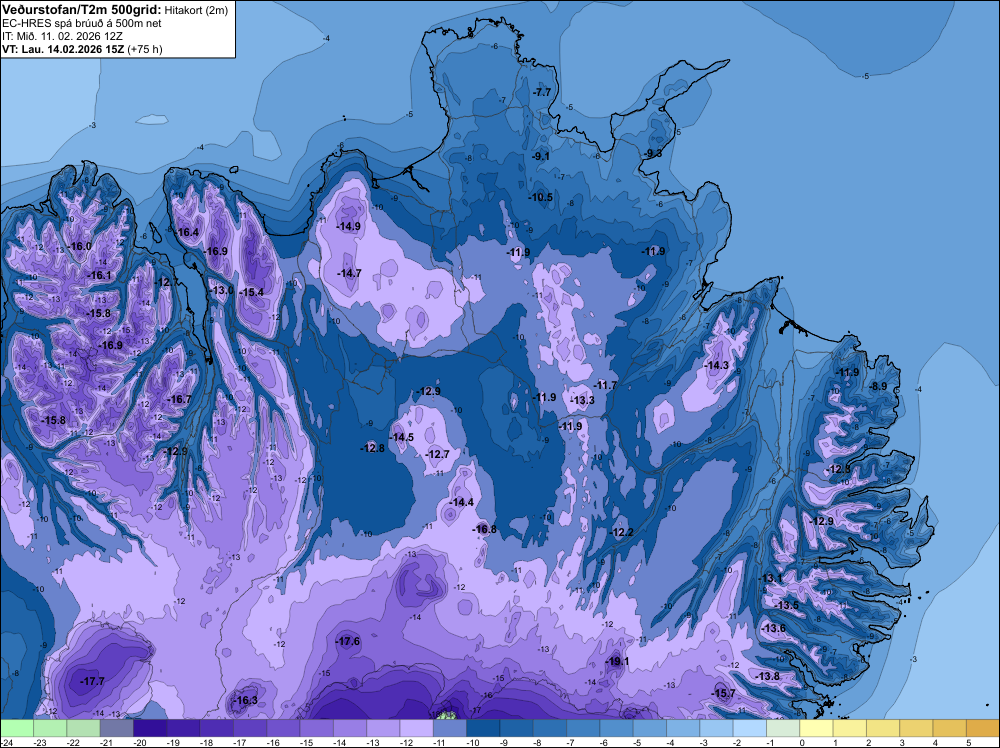Select the -13.5 temperature value label

click(786, 605)
